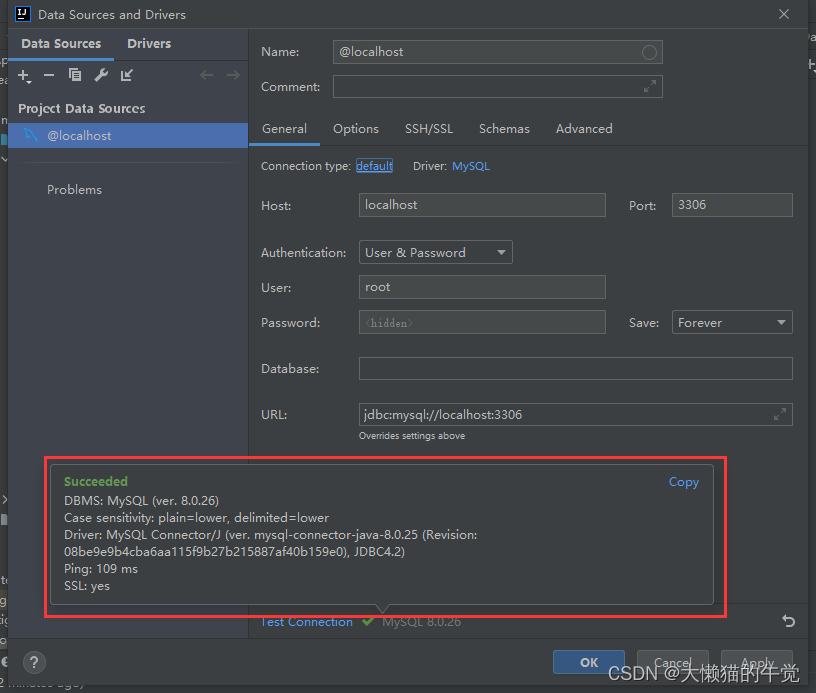This screenshot has height=693, width=816.
Task: Duplicate the selected data source
Action: 75,75
